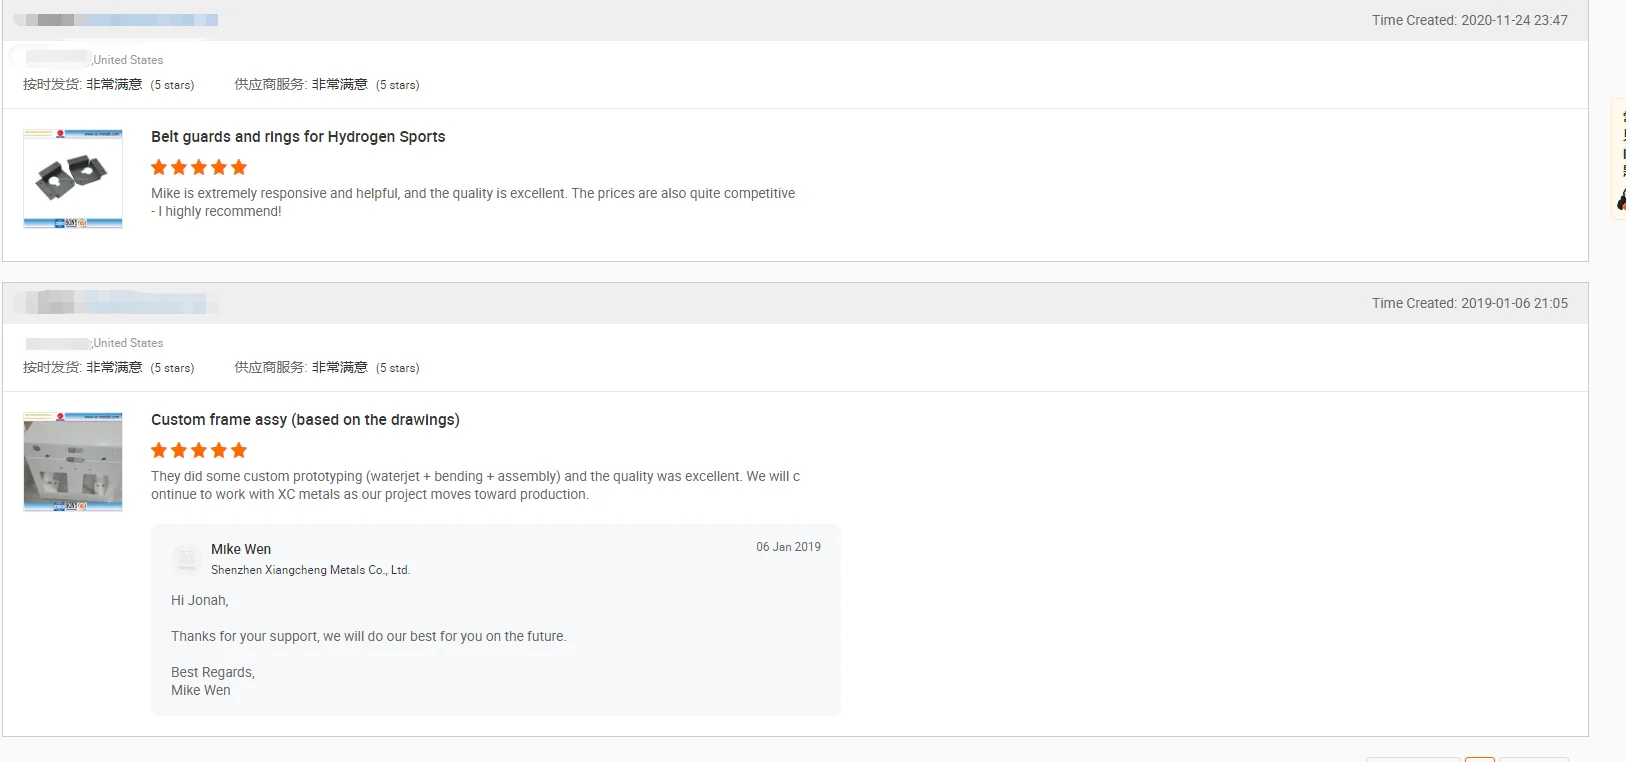The image size is (1626, 762).
Task: Click blurred reviewer name above the 2019 review
Action: 116,303
